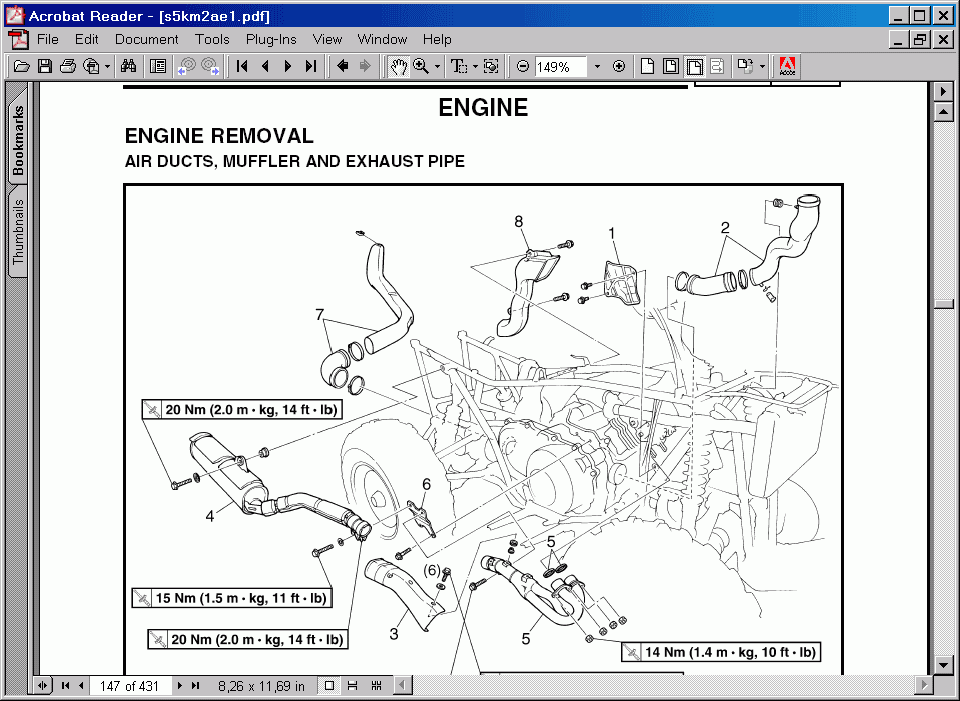Switch to Continuous Facing layout

(x=377, y=686)
